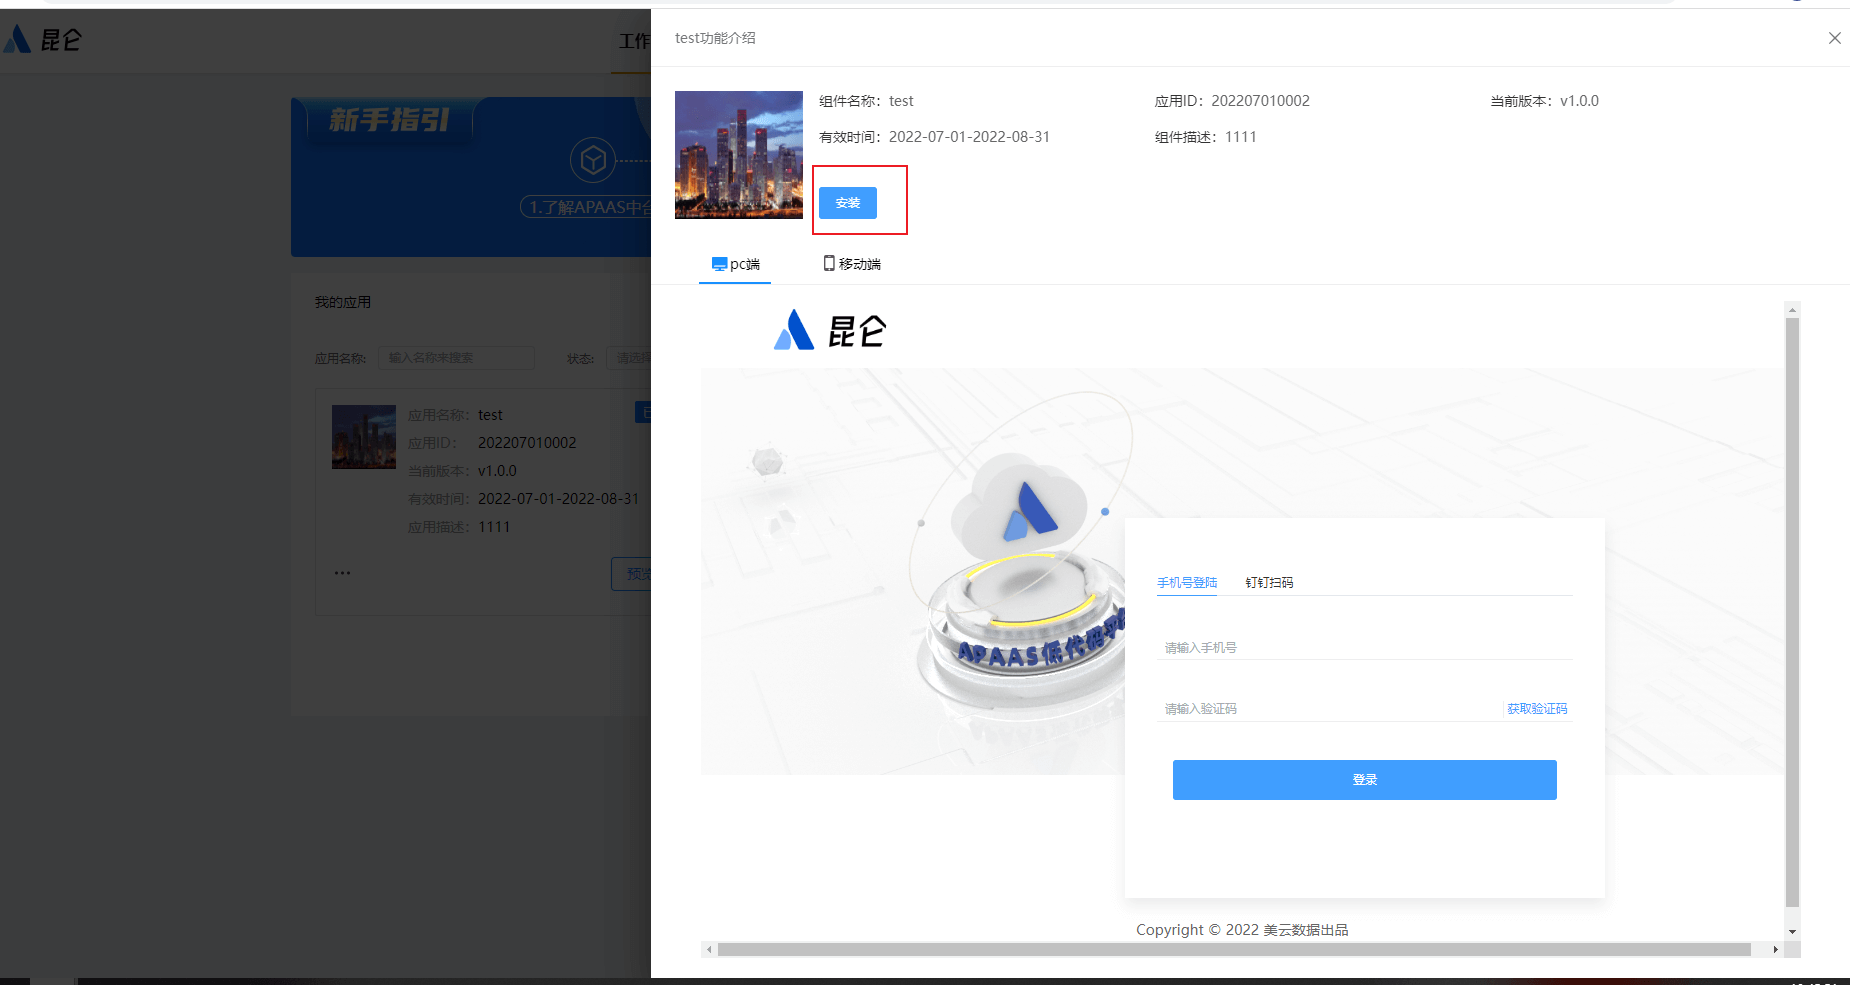The height and width of the screenshot is (985, 1850).
Task: Click the blue 登录 button
Action: [x=1364, y=780]
